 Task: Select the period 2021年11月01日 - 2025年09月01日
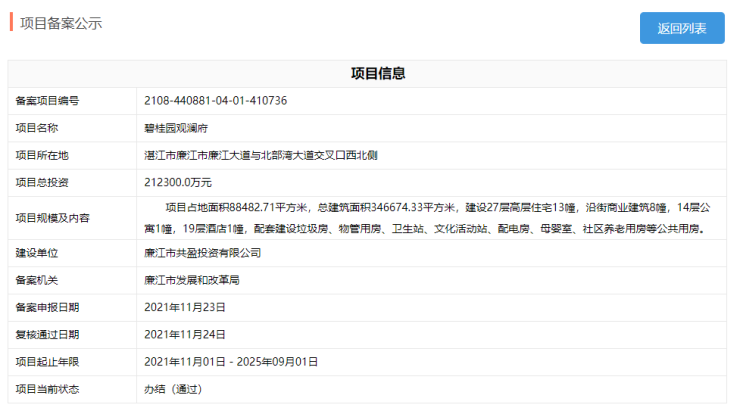coord(231,362)
